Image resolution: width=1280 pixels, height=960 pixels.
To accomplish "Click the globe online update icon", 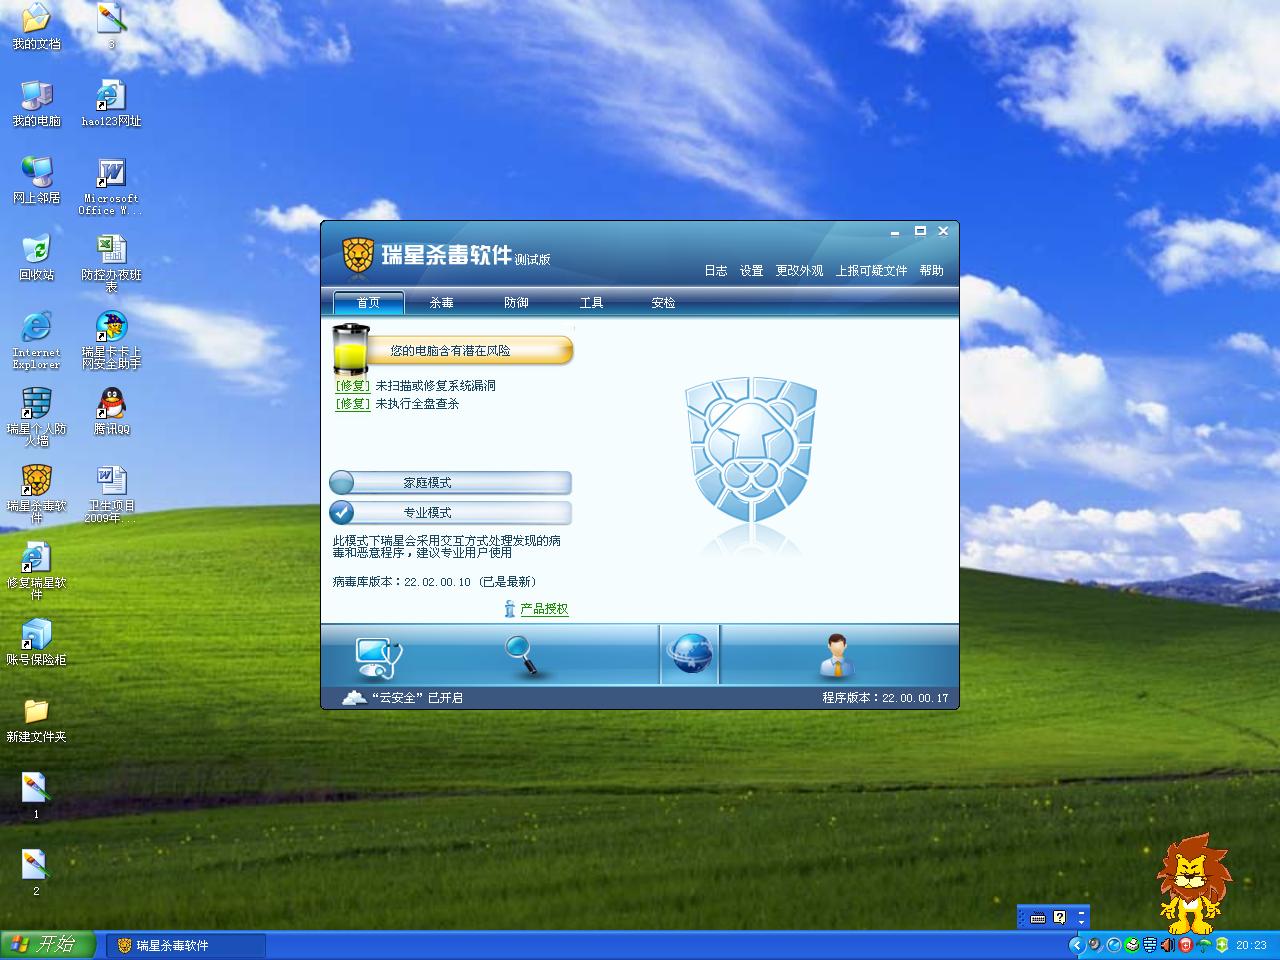I will click(x=690, y=655).
